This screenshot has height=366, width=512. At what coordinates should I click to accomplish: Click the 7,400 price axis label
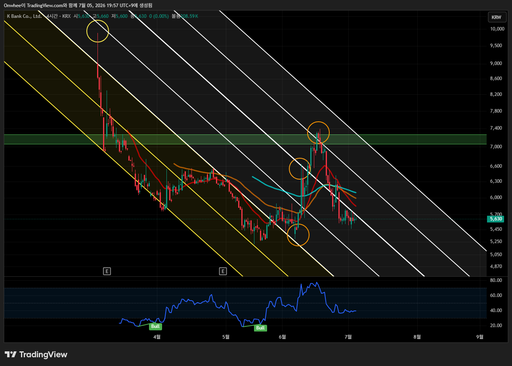[496, 128]
